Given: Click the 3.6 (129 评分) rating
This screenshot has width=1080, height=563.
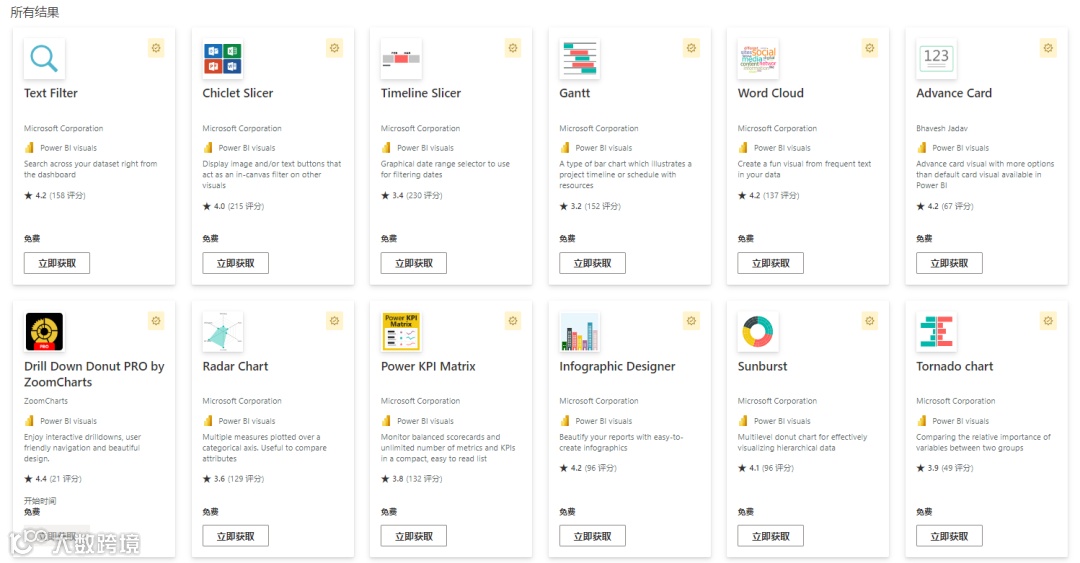Looking at the screenshot, I should (x=233, y=479).
